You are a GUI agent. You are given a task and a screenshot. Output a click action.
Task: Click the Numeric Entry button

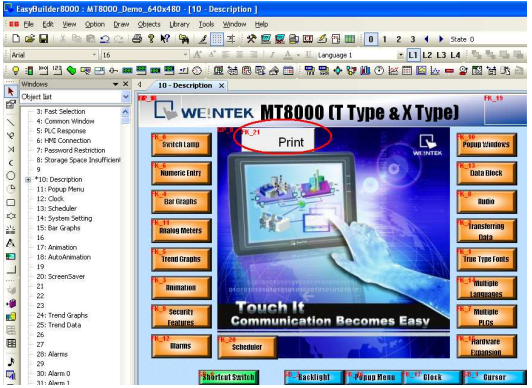pyautogui.click(x=181, y=173)
